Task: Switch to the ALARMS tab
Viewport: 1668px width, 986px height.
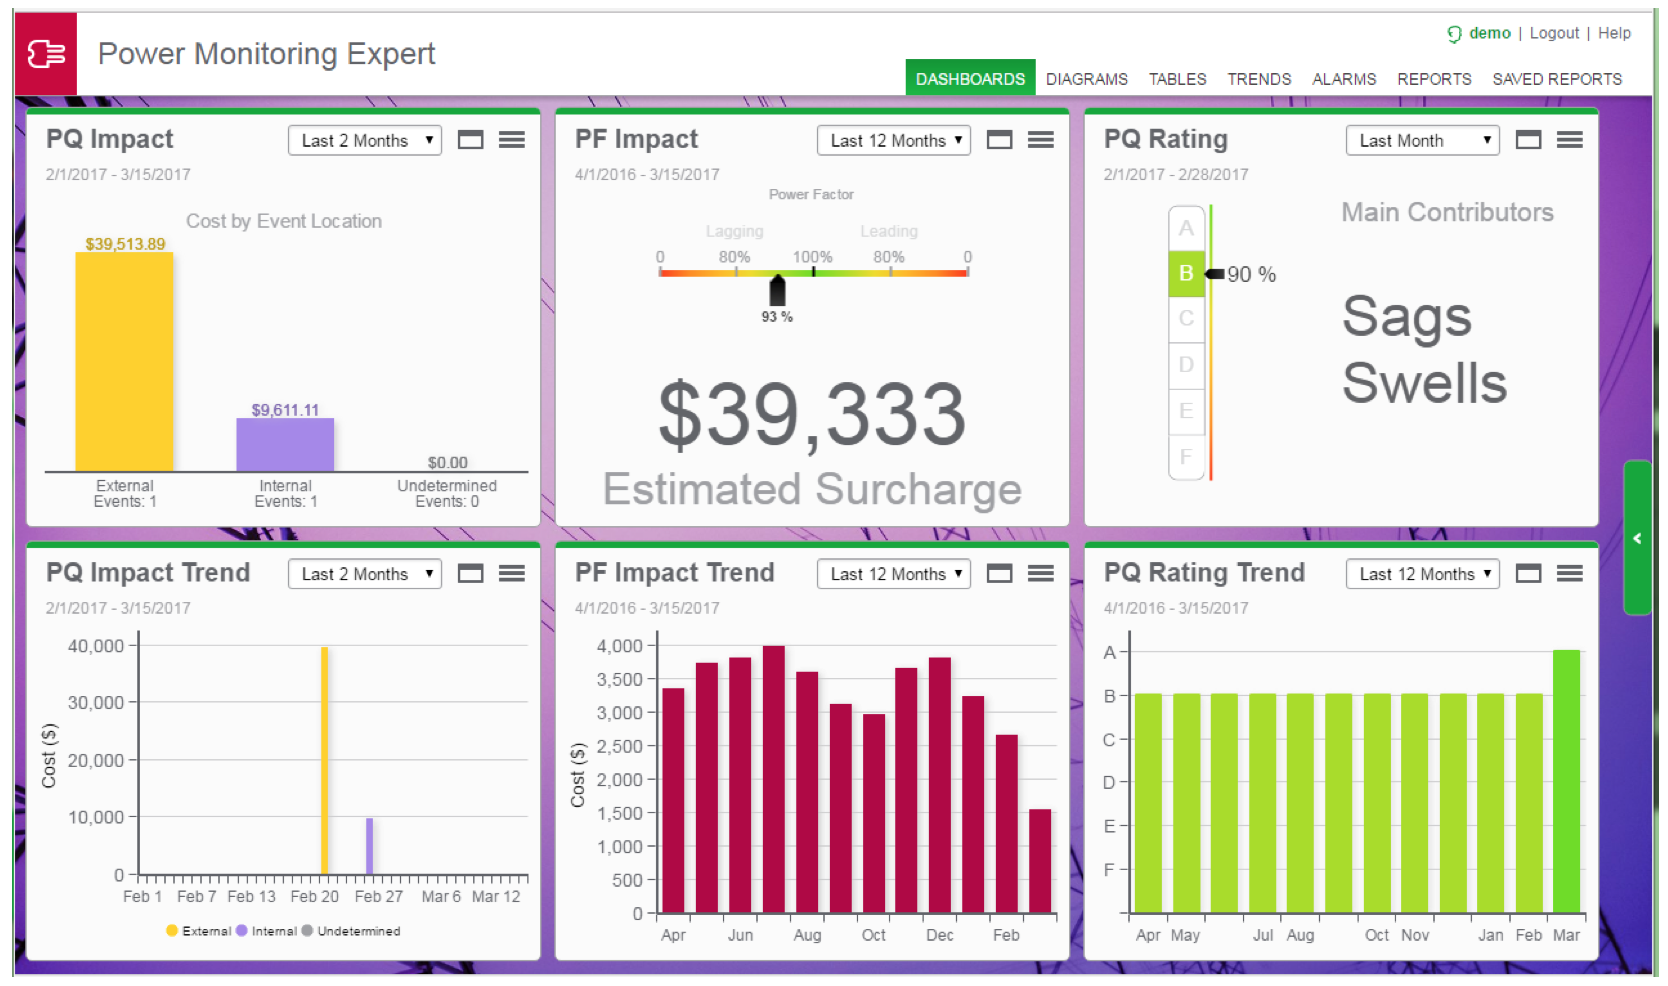Action: 1344,79
